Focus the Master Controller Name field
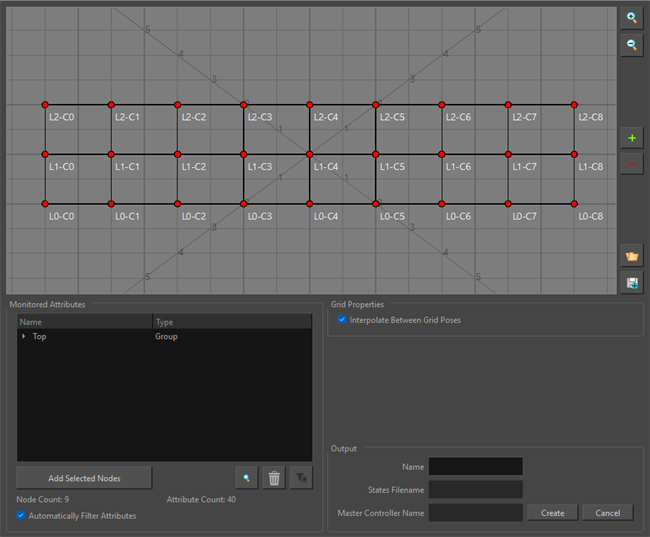The height and width of the screenshot is (537, 650). click(475, 513)
